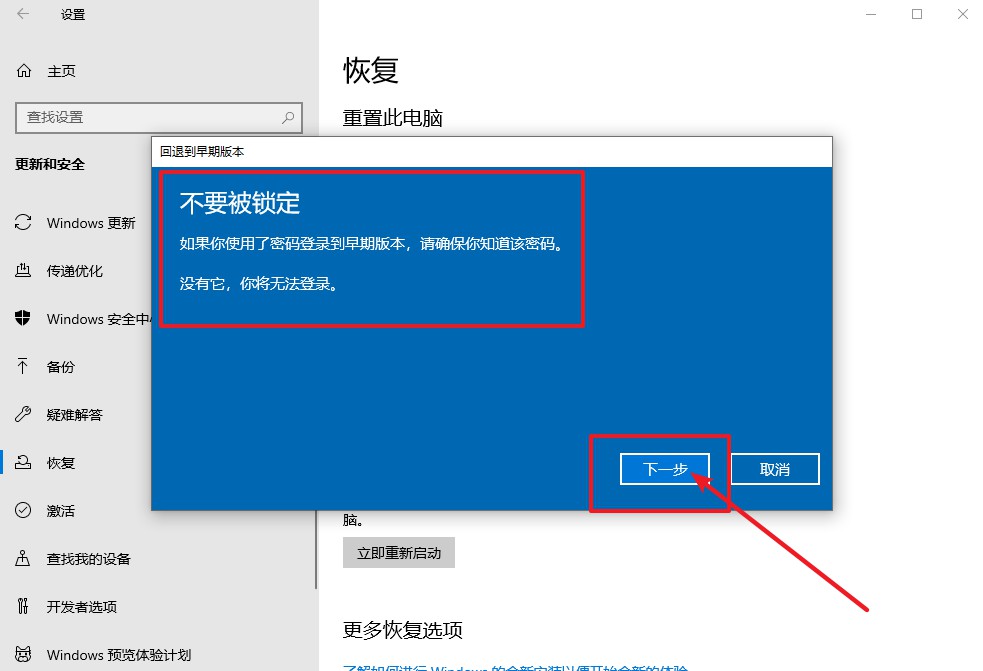Viewport: 983px width, 671px height.
Task: Open 开发者选项 via its tools icon
Action: (22, 607)
